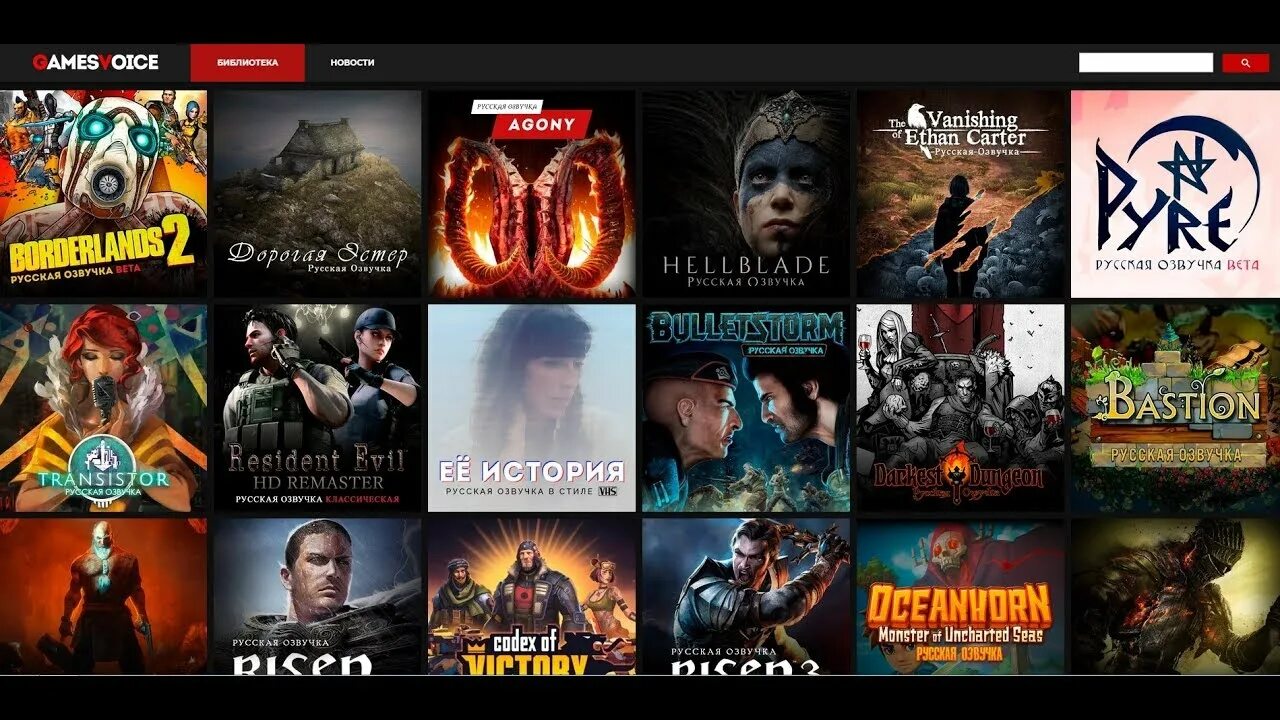Viewport: 1280px width, 720px height.
Task: Open the Risen 3 game tile
Action: click(x=746, y=596)
